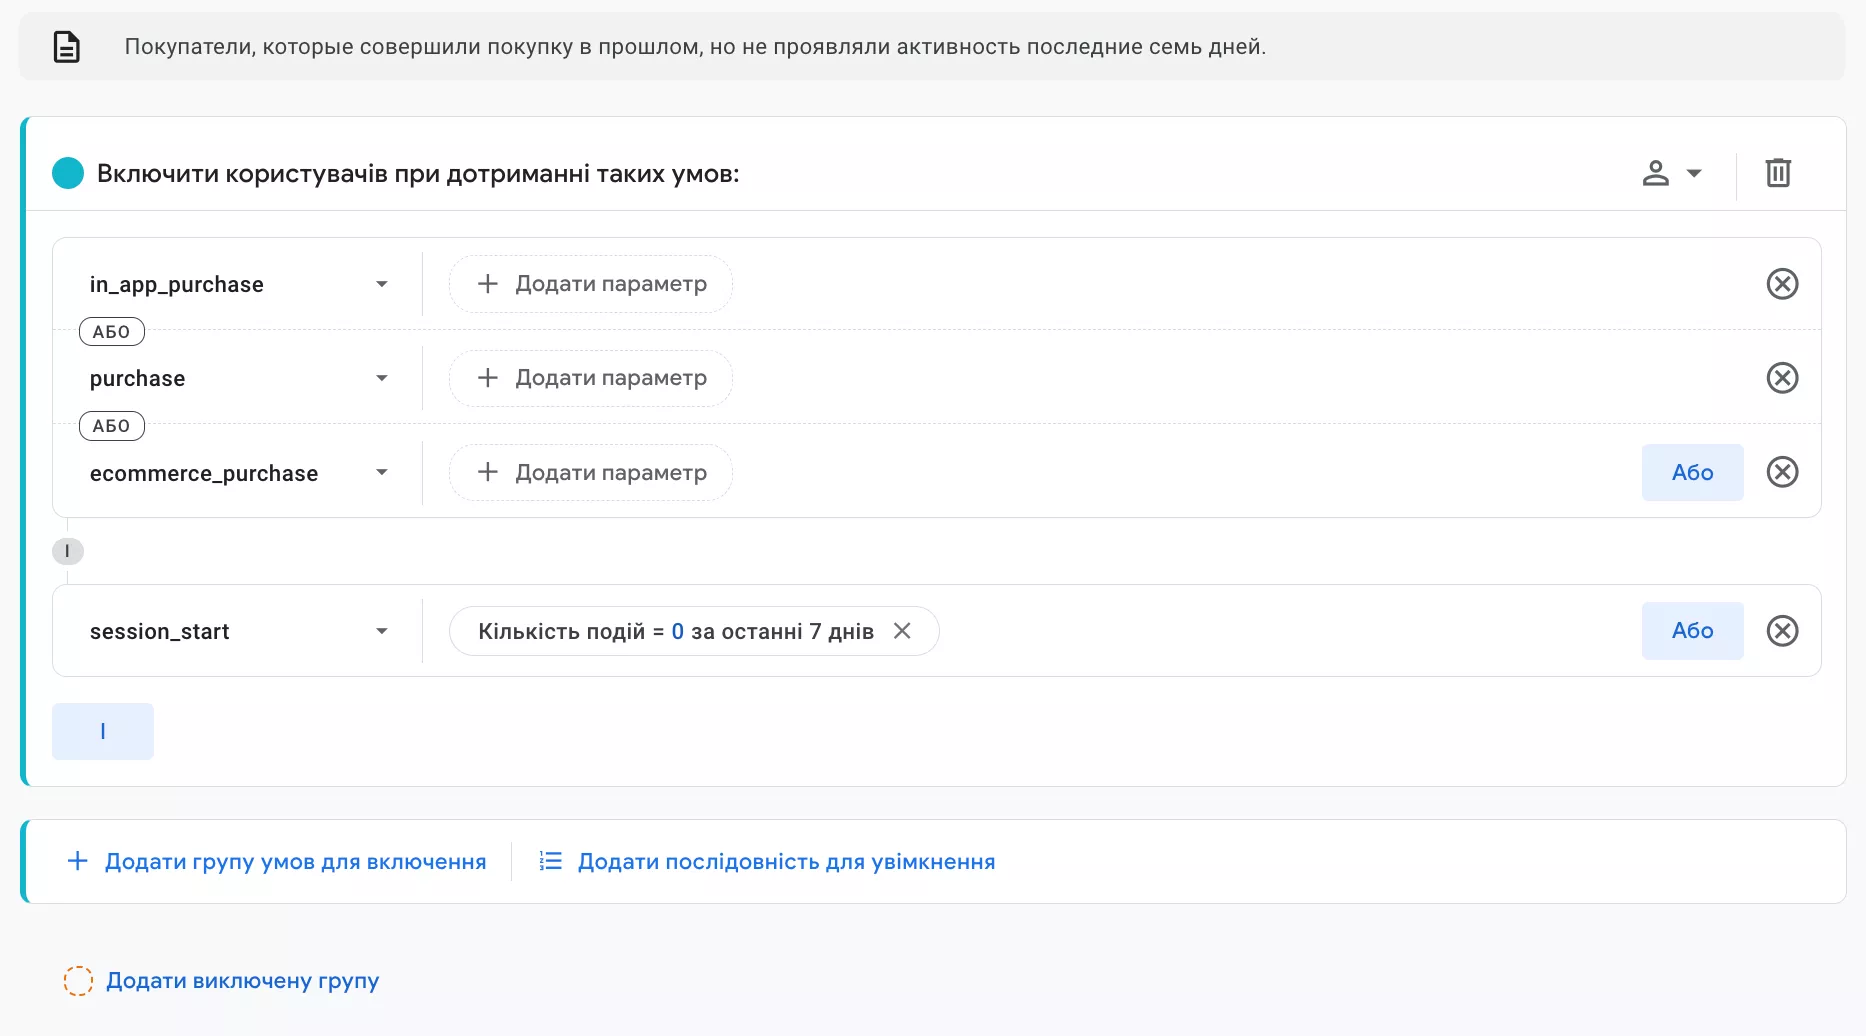Click the person scope icon in the header
The height and width of the screenshot is (1036, 1866).
pos(1655,172)
